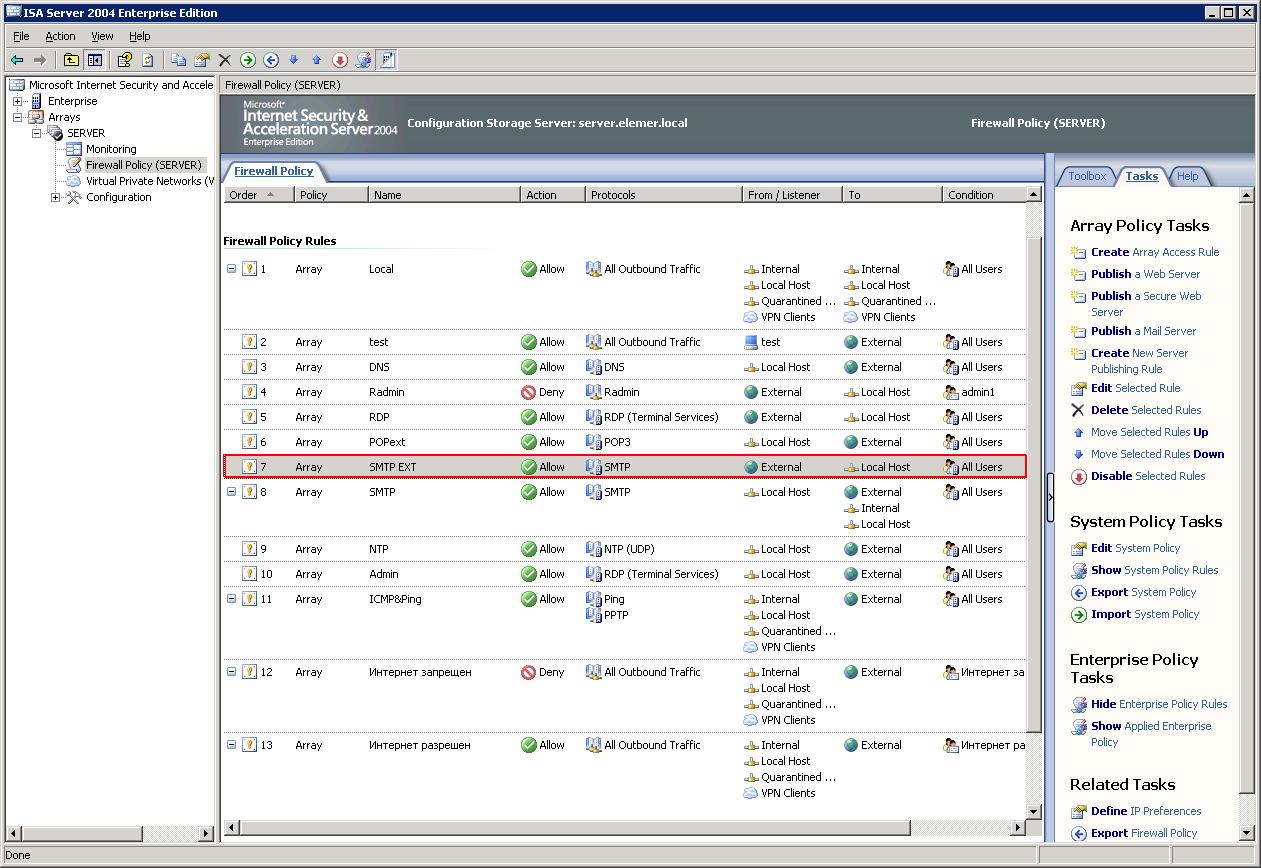Click the rule properties toolbar icon beside Copy
The height and width of the screenshot is (868, 1261).
pyautogui.click(x=202, y=60)
